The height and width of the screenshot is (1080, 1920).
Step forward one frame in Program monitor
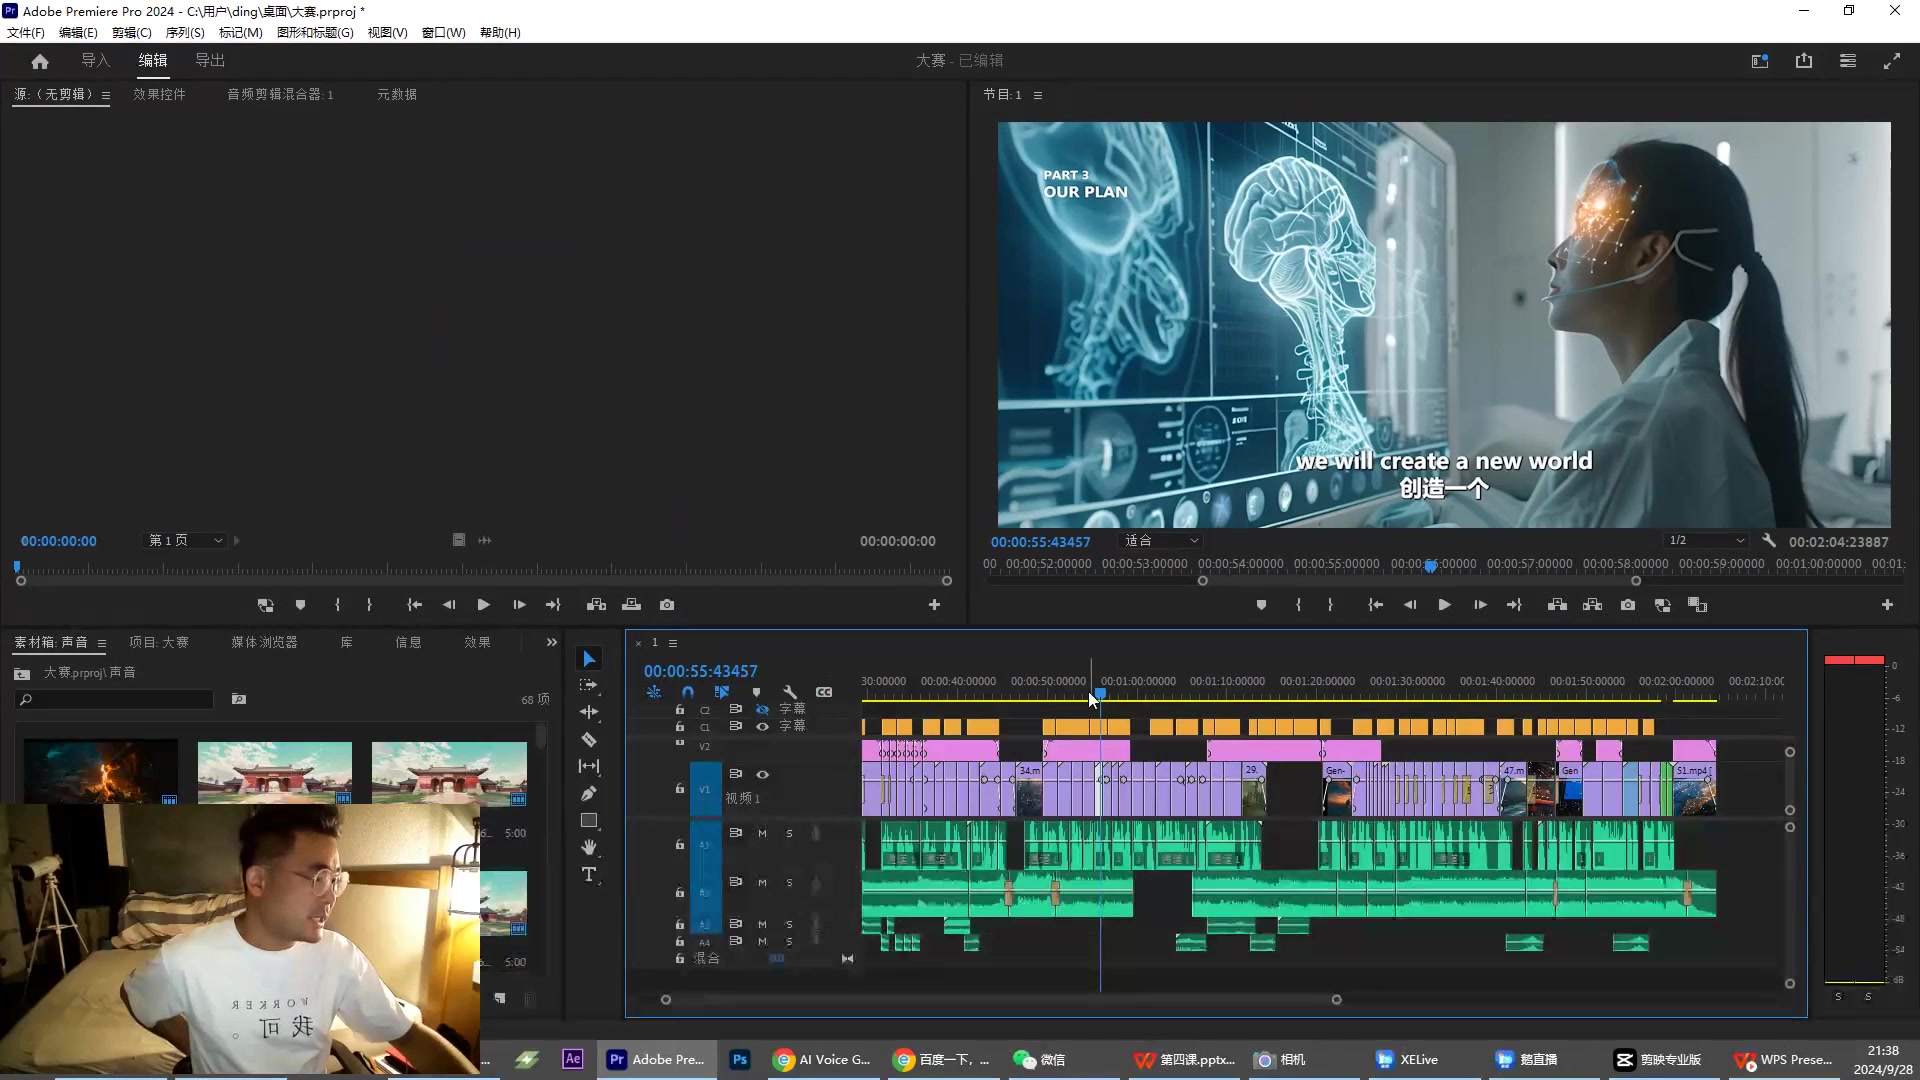click(x=1480, y=605)
